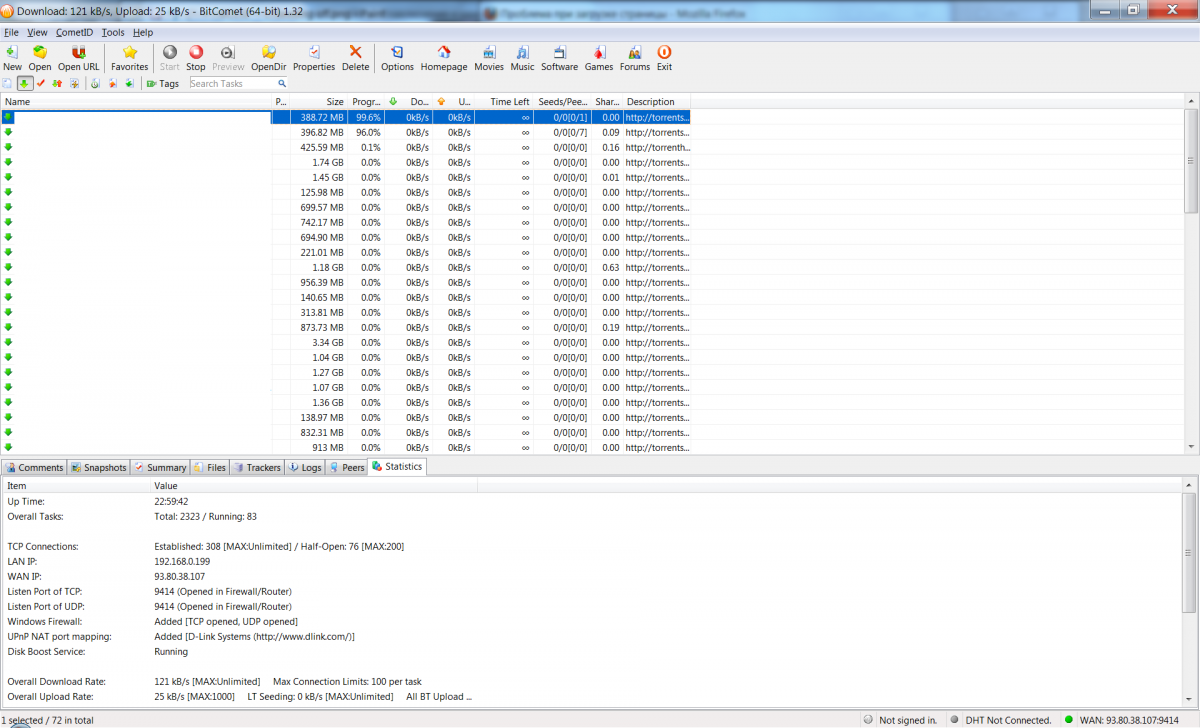The width and height of the screenshot is (1200, 728).
Task: Switch to the Comments tab
Action: click(35, 467)
